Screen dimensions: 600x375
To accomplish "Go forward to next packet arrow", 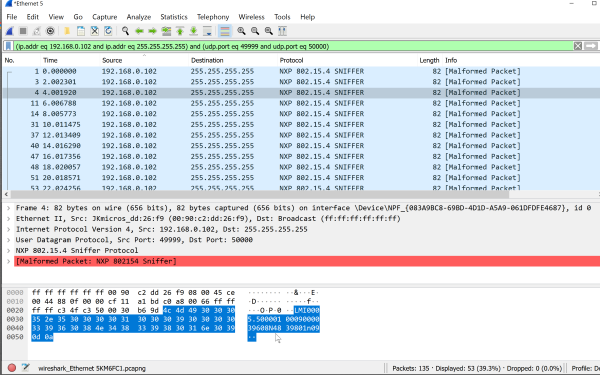I will (x=152, y=31).
